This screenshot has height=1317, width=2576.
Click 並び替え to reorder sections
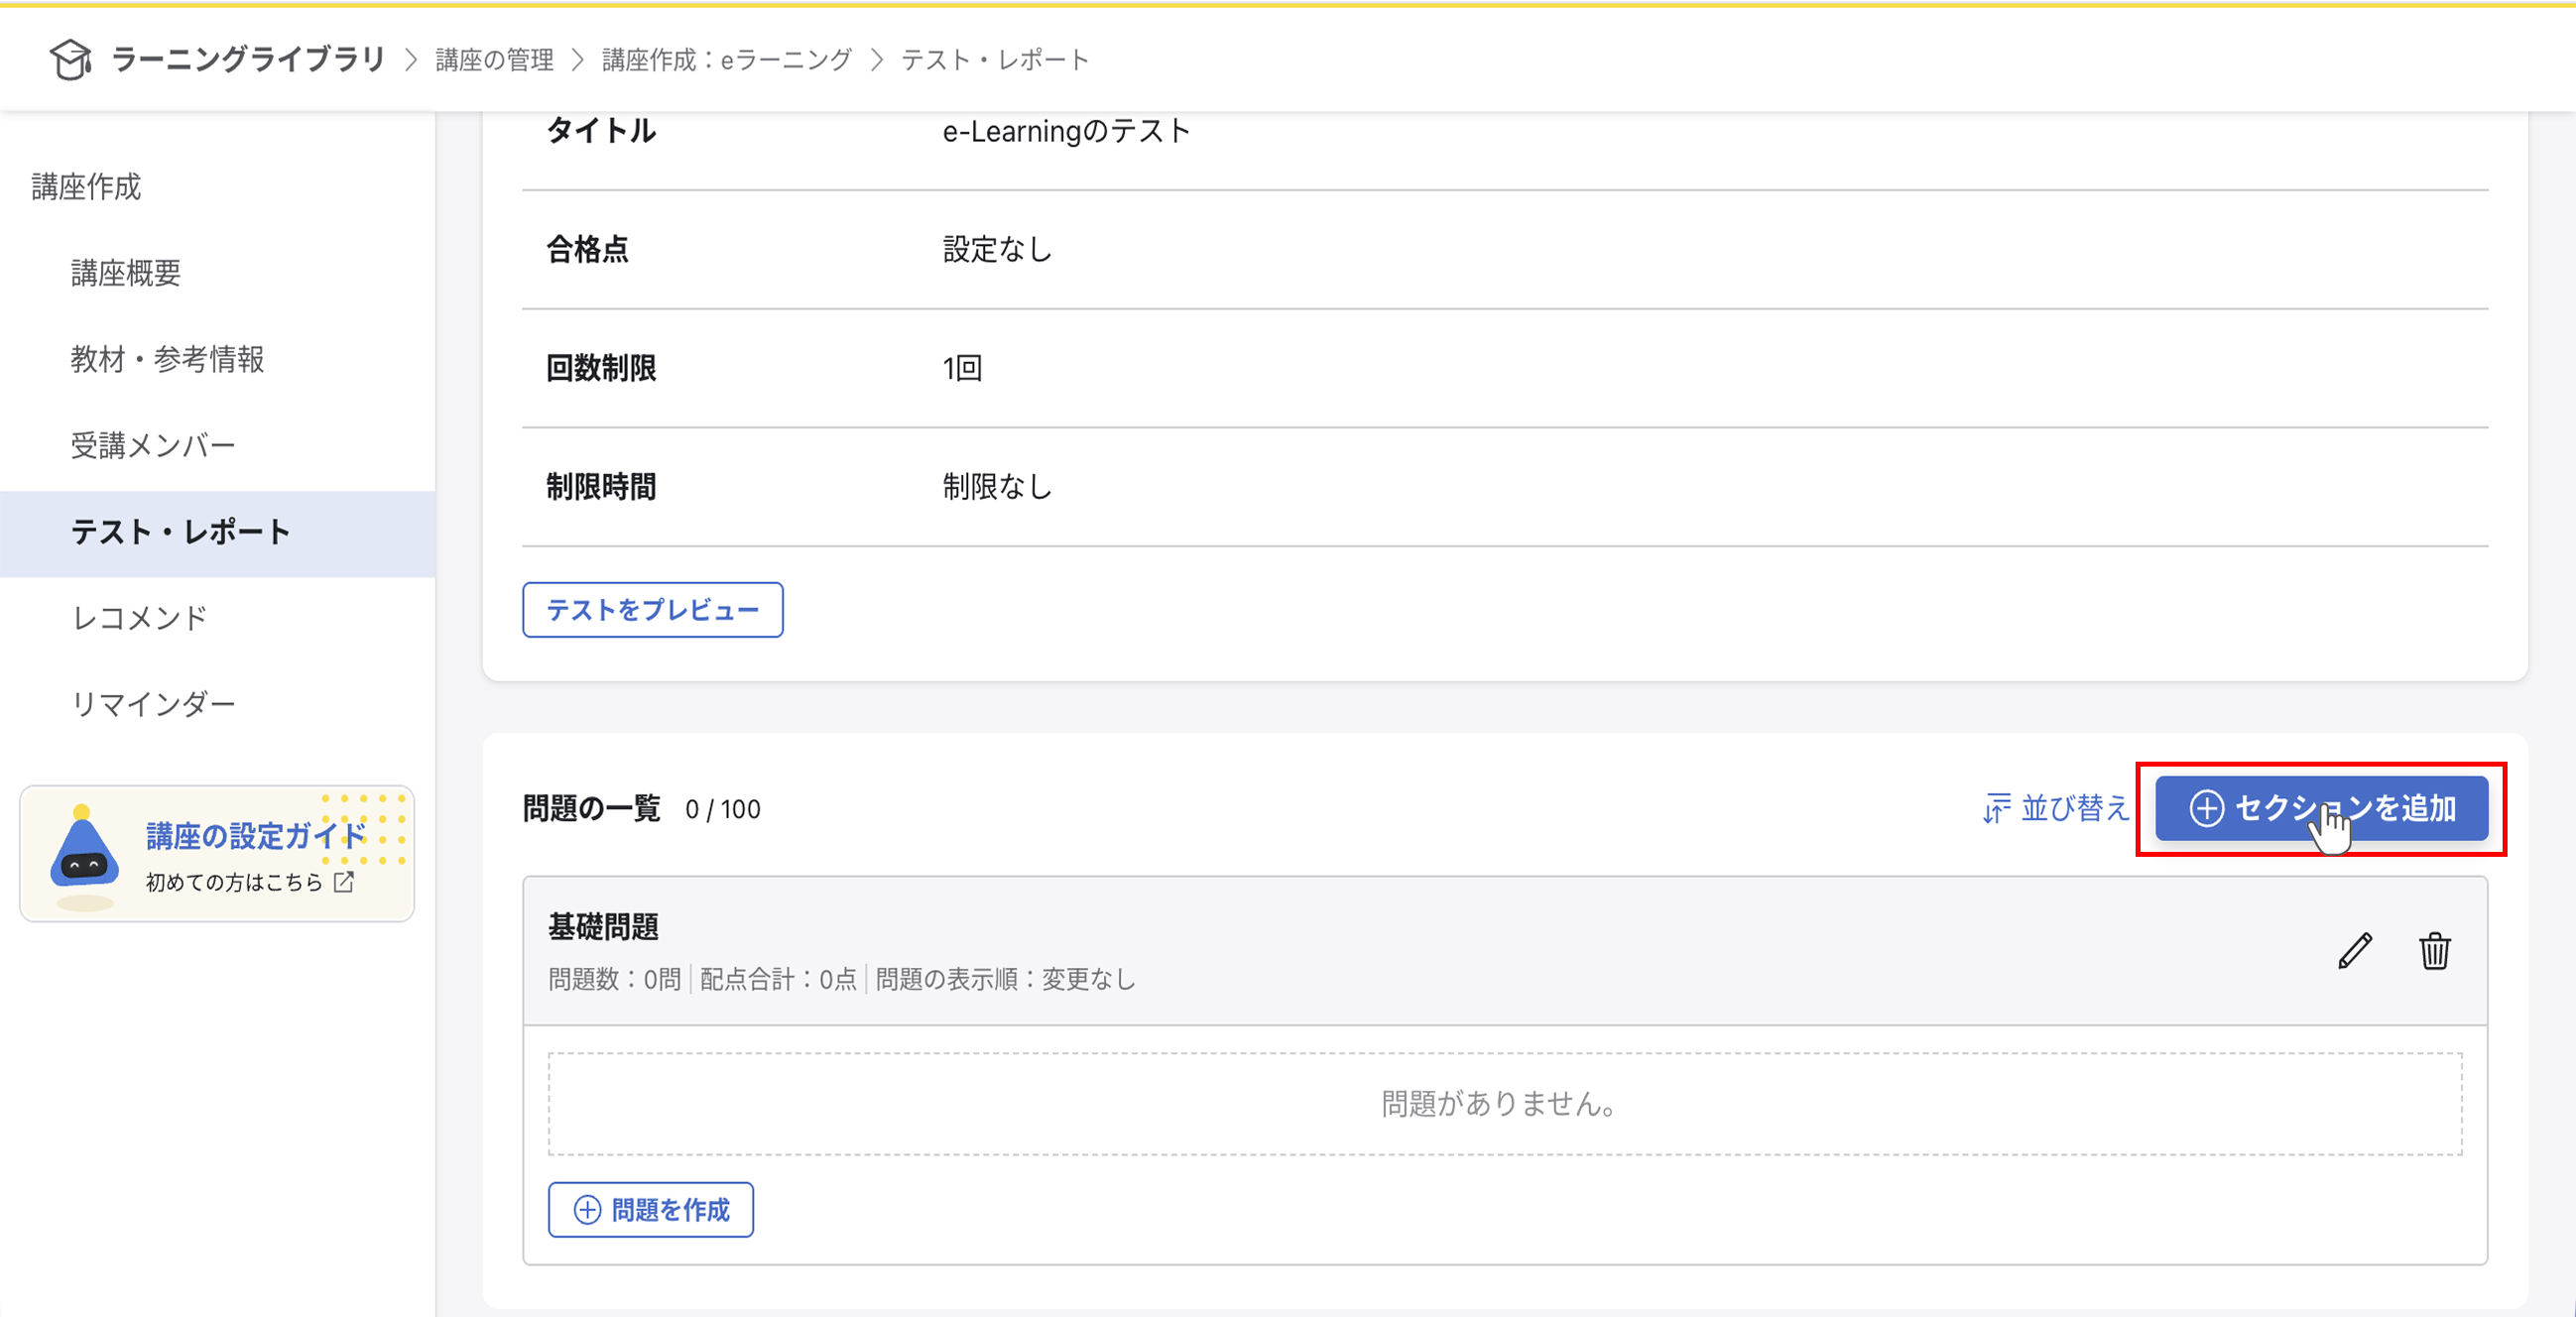tap(2076, 810)
